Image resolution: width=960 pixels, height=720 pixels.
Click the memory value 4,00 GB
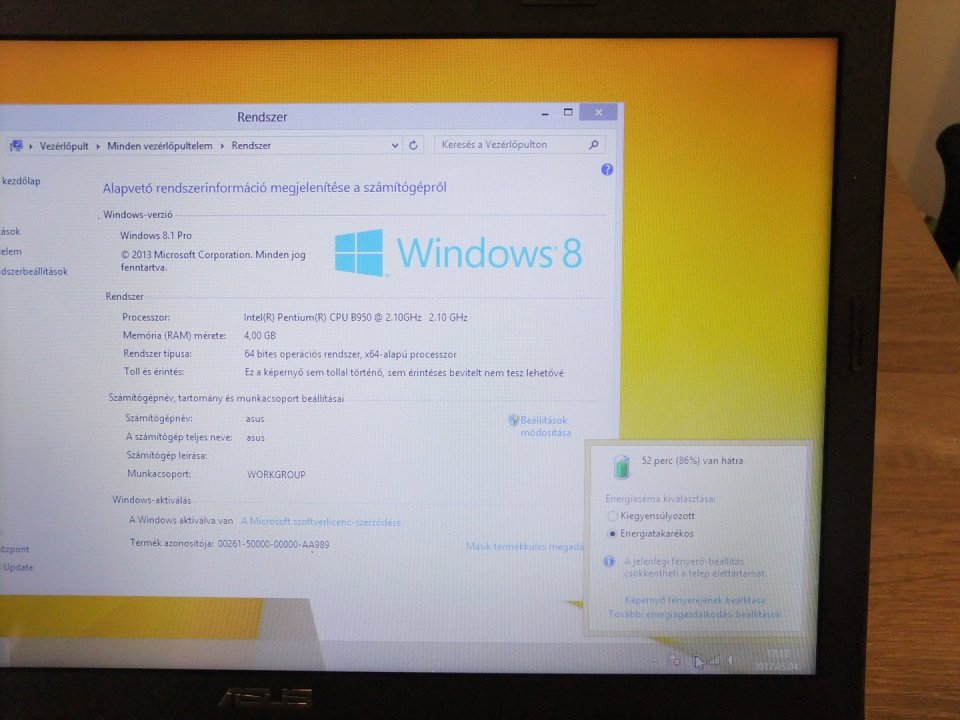(x=260, y=336)
